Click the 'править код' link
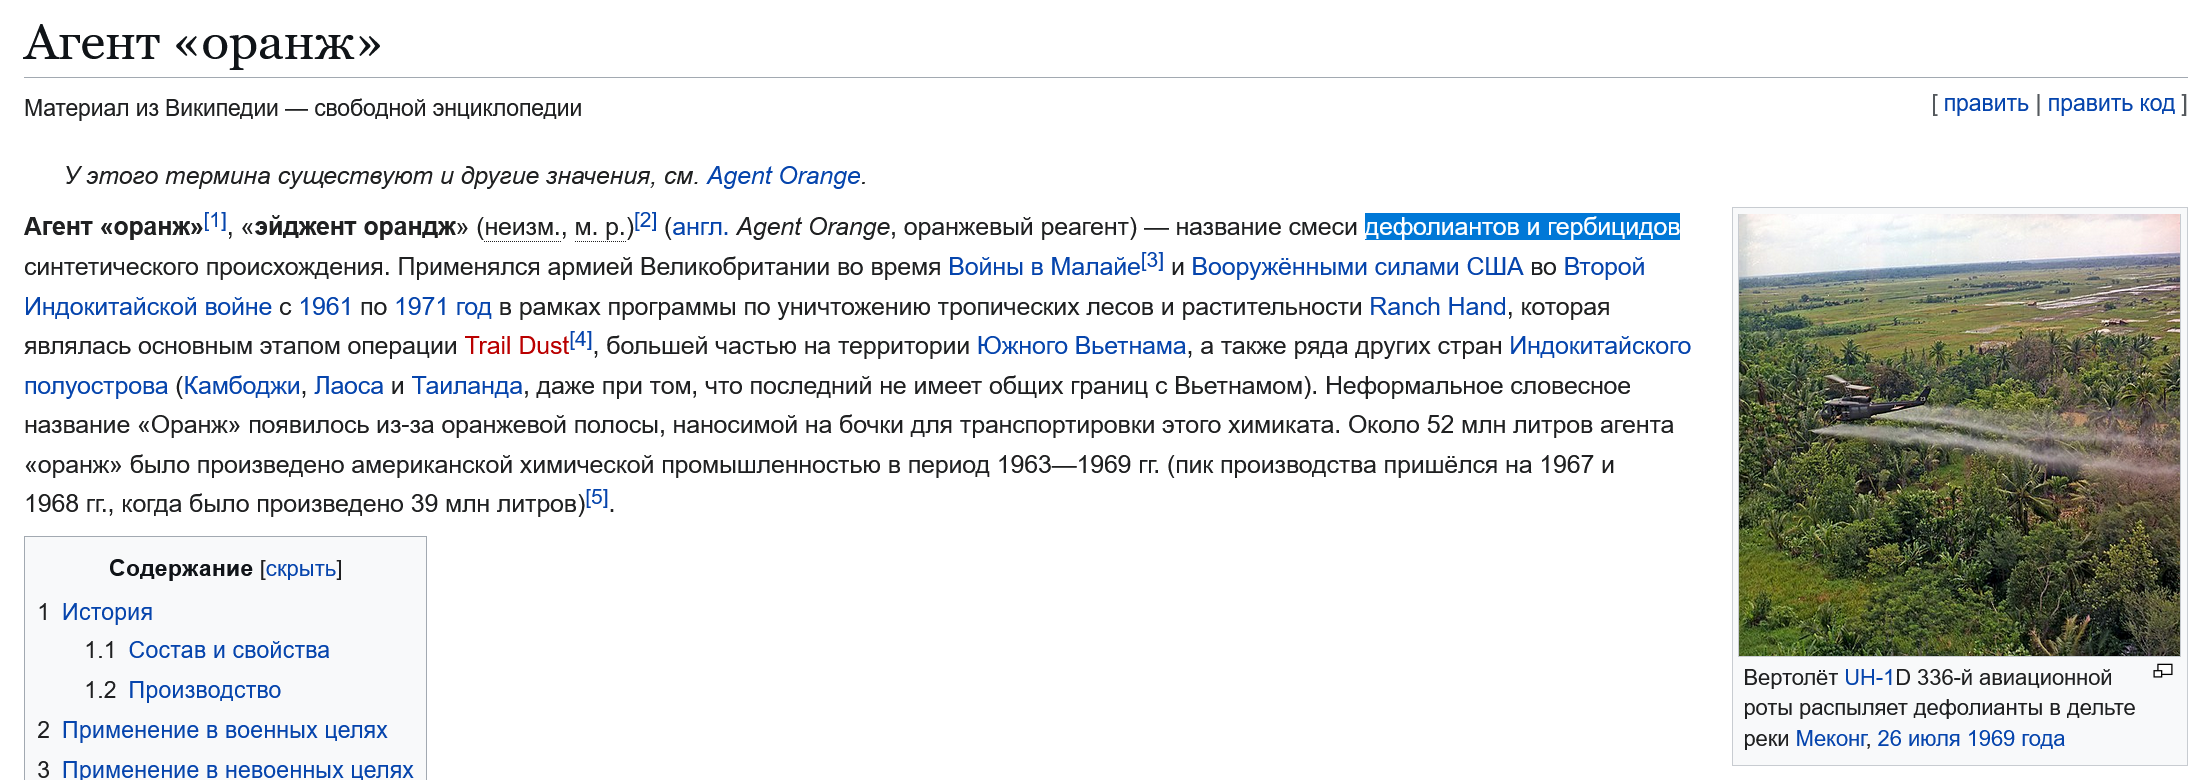 click(2111, 104)
